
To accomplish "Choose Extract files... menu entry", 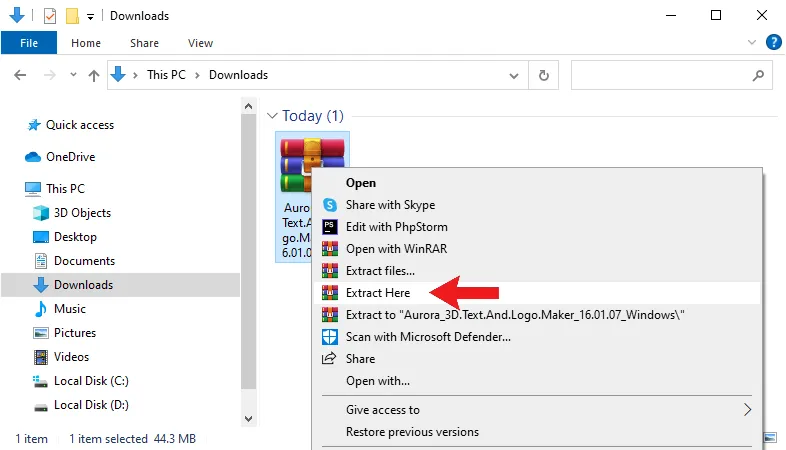I will click(537, 271).
